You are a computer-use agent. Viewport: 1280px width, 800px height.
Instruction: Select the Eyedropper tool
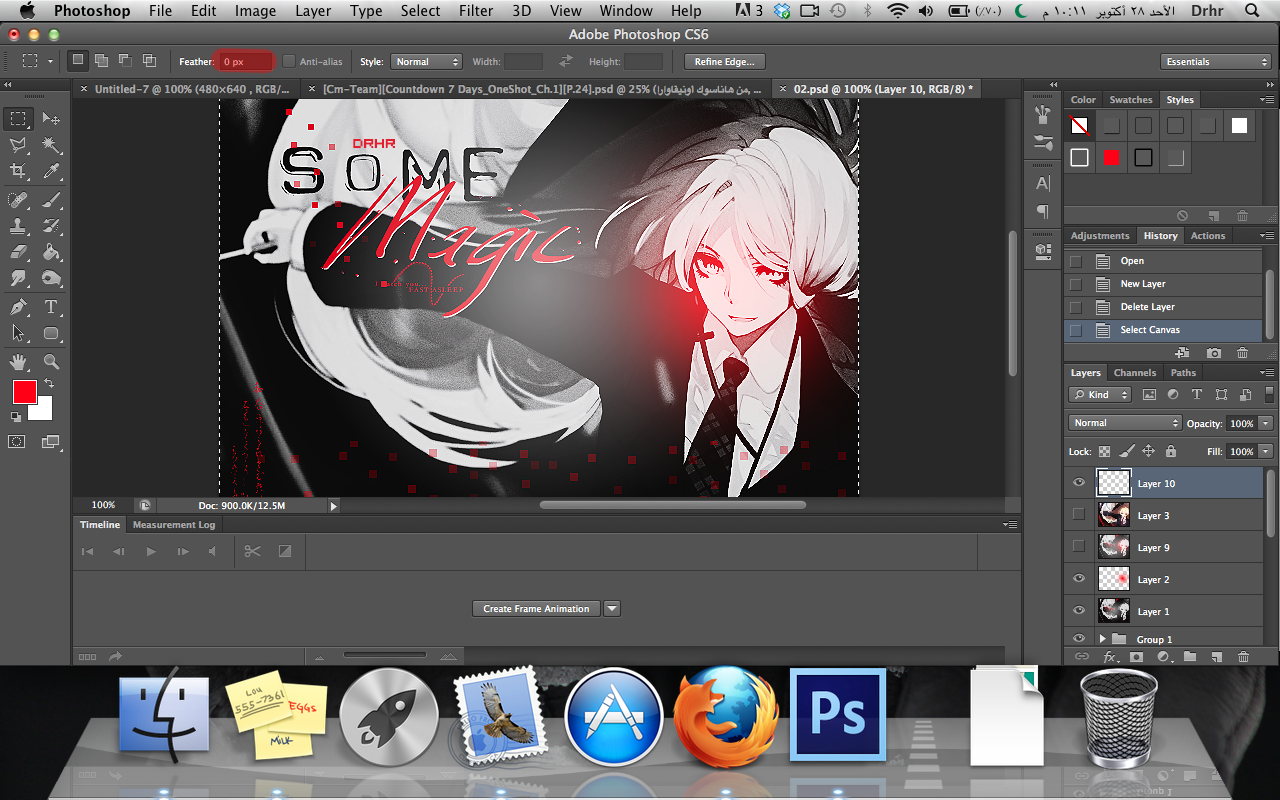click(x=52, y=172)
